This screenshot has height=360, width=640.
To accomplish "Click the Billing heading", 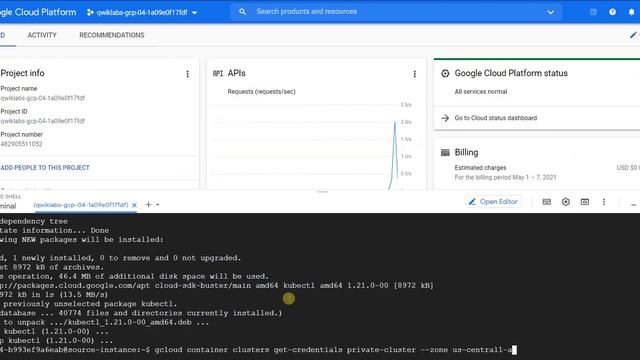I will point(466,152).
